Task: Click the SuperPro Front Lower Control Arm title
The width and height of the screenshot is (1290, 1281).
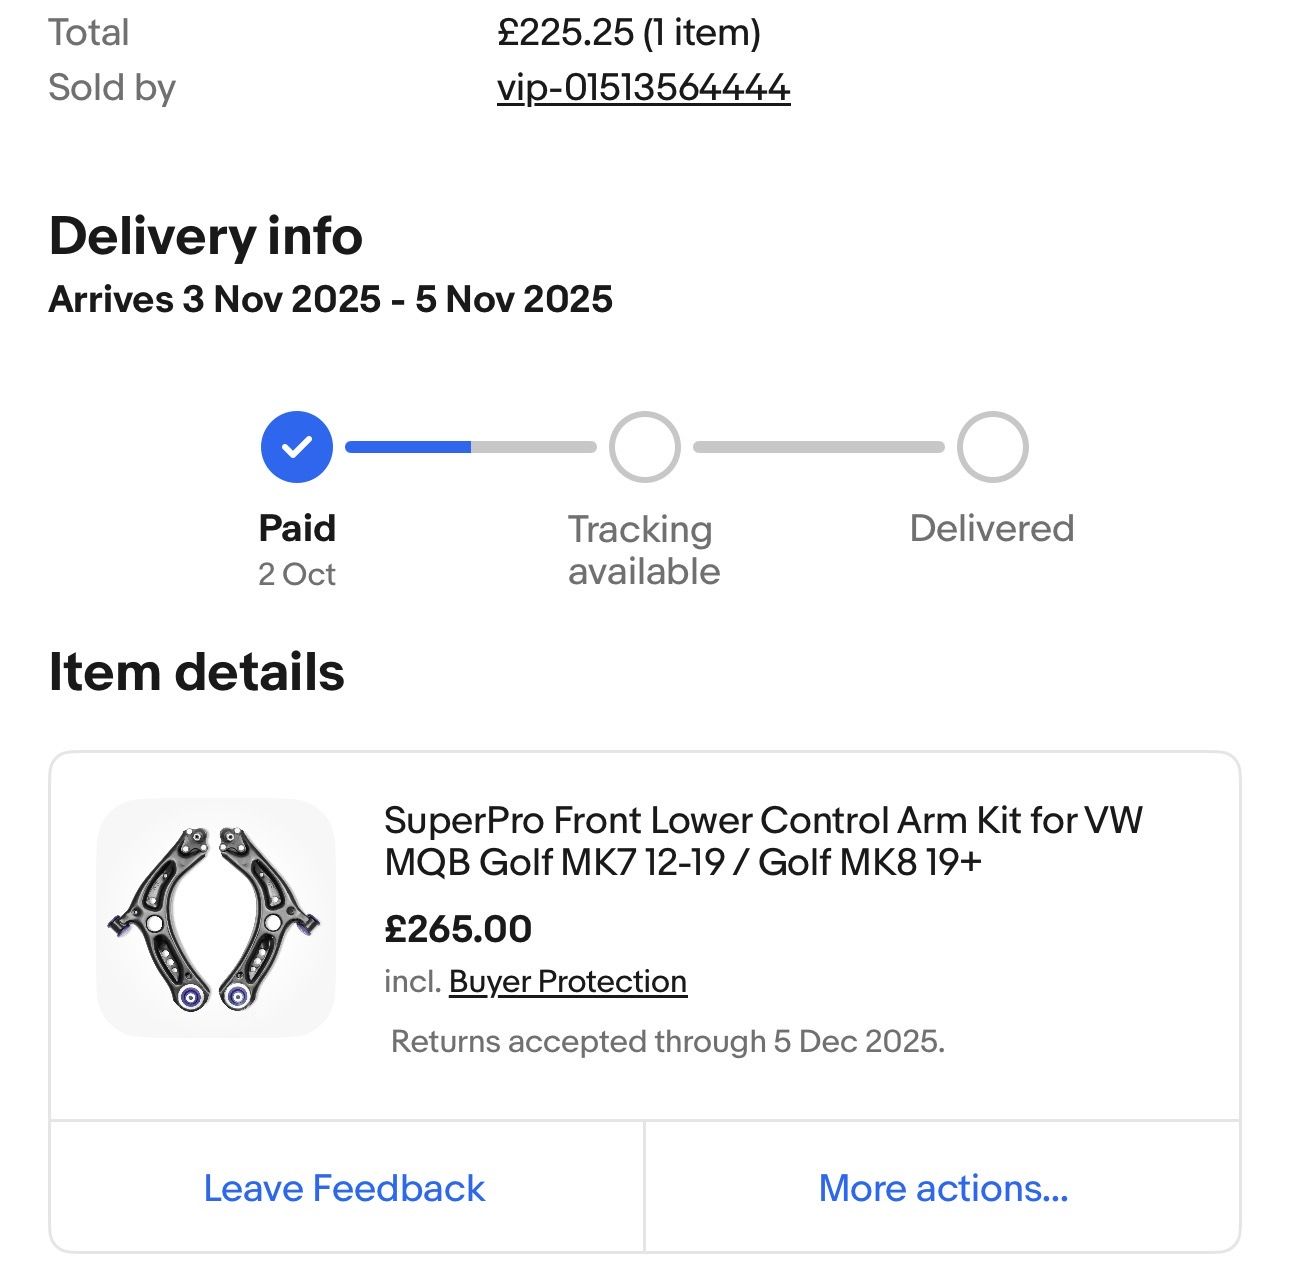Action: point(763,841)
